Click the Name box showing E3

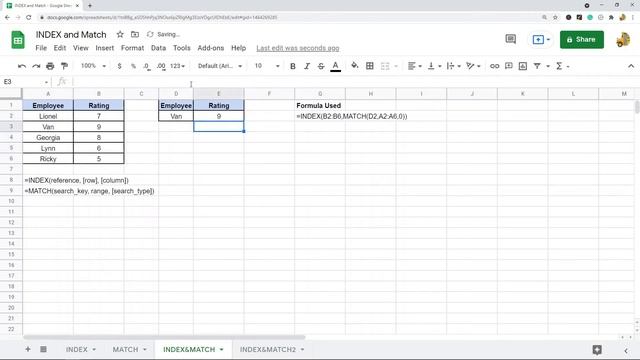25,82
